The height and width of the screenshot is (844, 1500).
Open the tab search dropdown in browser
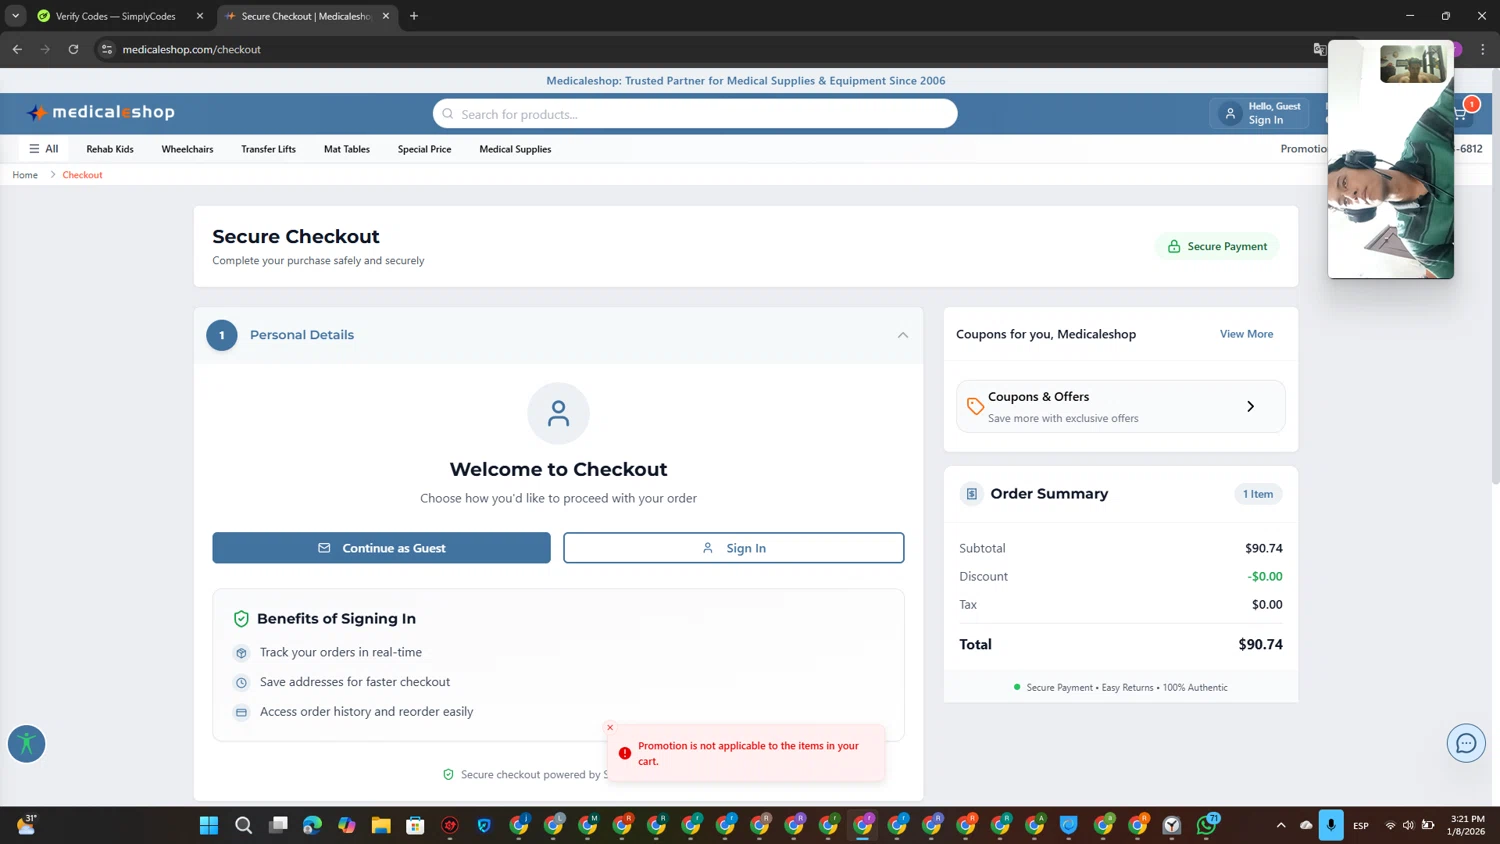[x=16, y=16]
